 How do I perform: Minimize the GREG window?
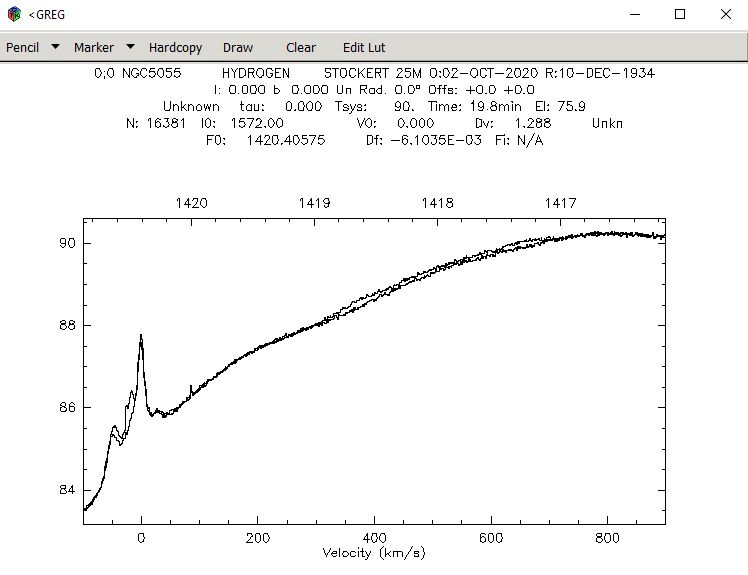pyautogui.click(x=635, y=14)
